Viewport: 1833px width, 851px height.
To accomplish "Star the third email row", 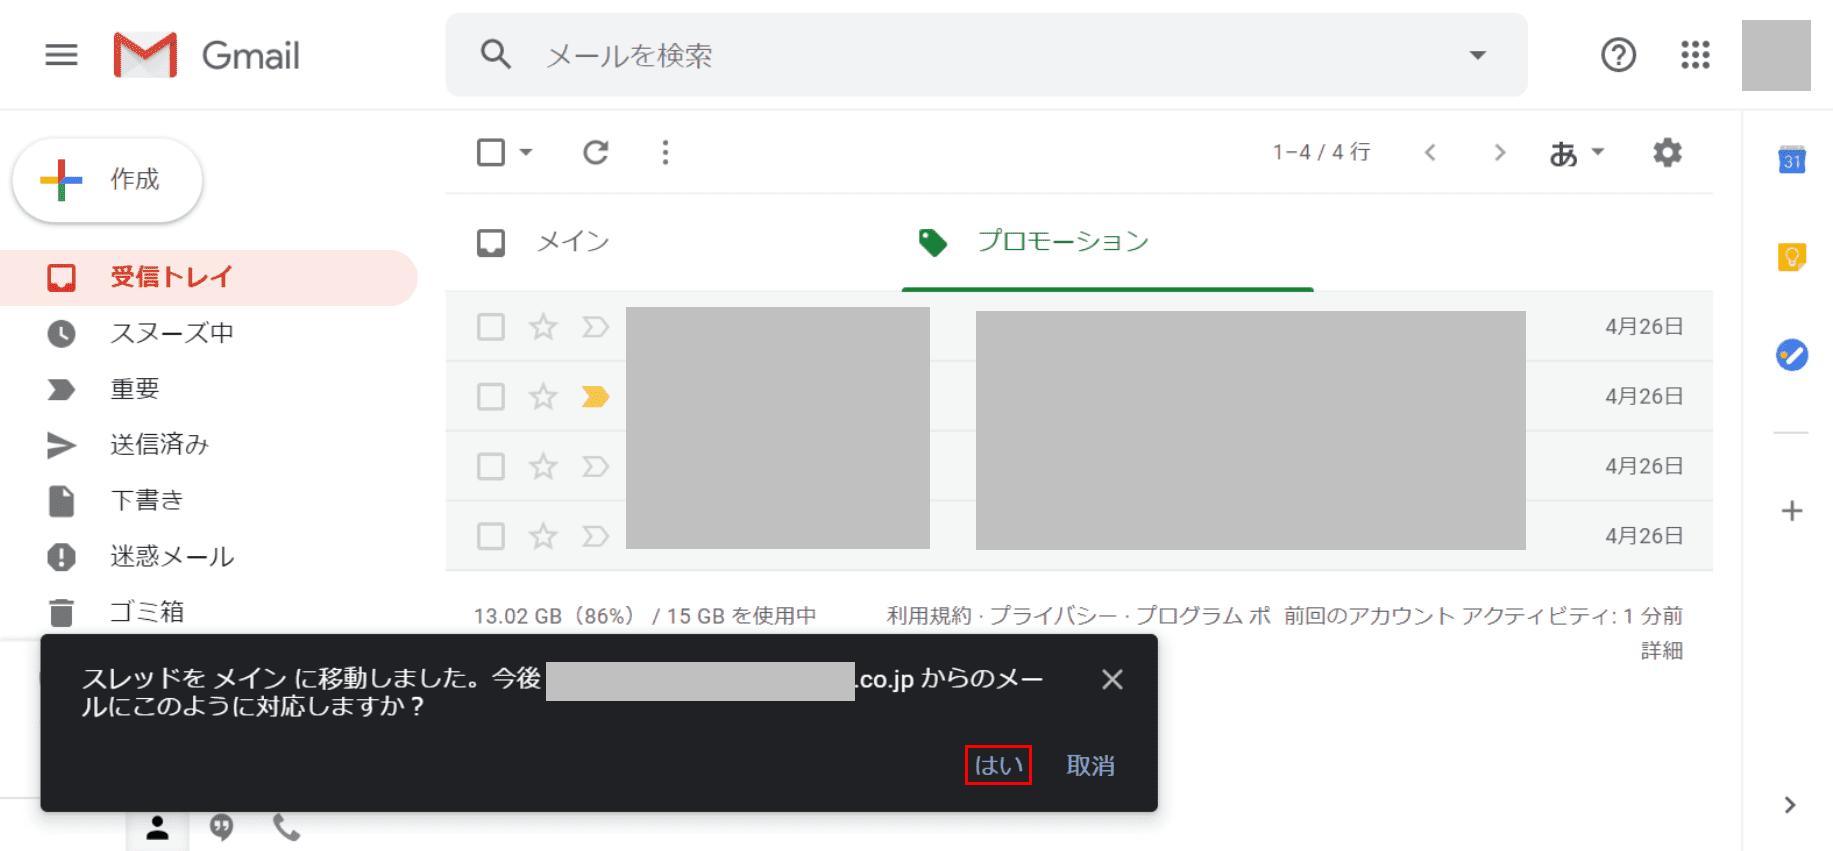I will [x=543, y=466].
